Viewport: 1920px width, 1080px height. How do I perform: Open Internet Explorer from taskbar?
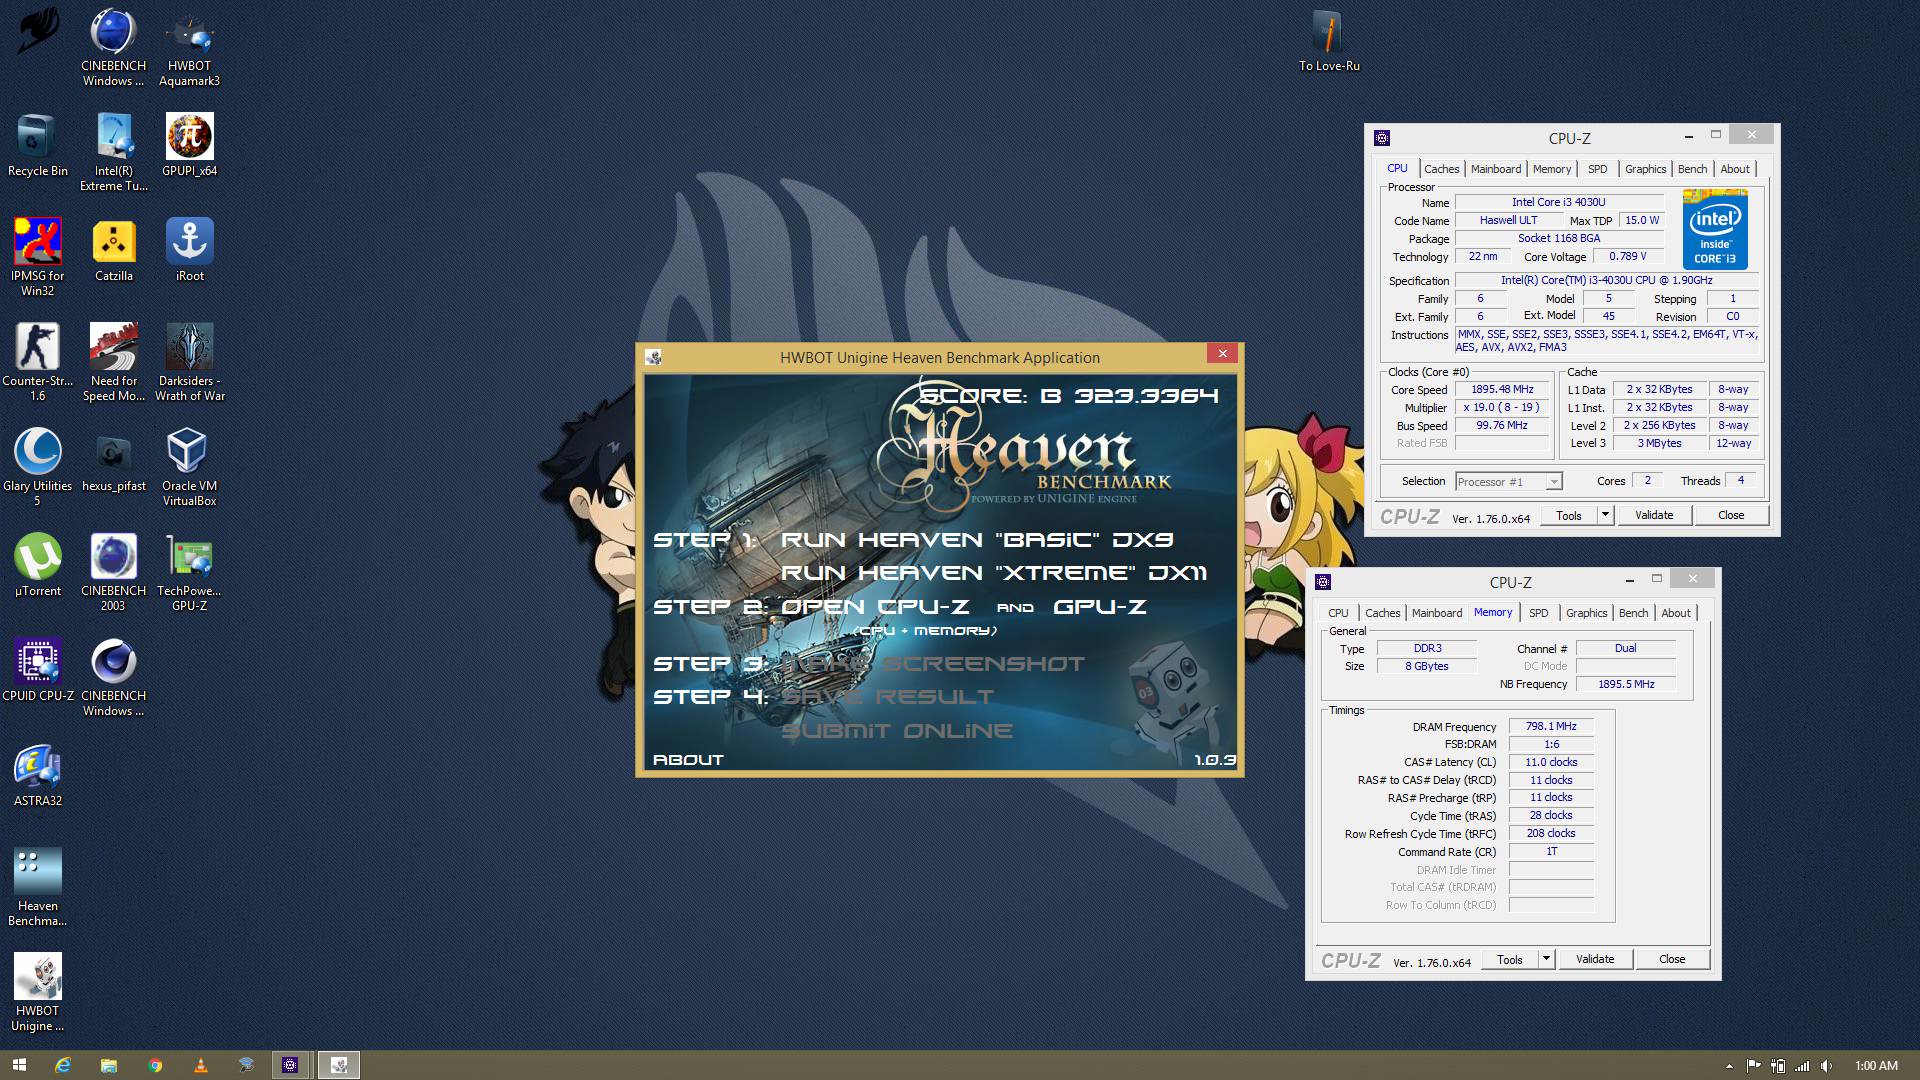[63, 1066]
